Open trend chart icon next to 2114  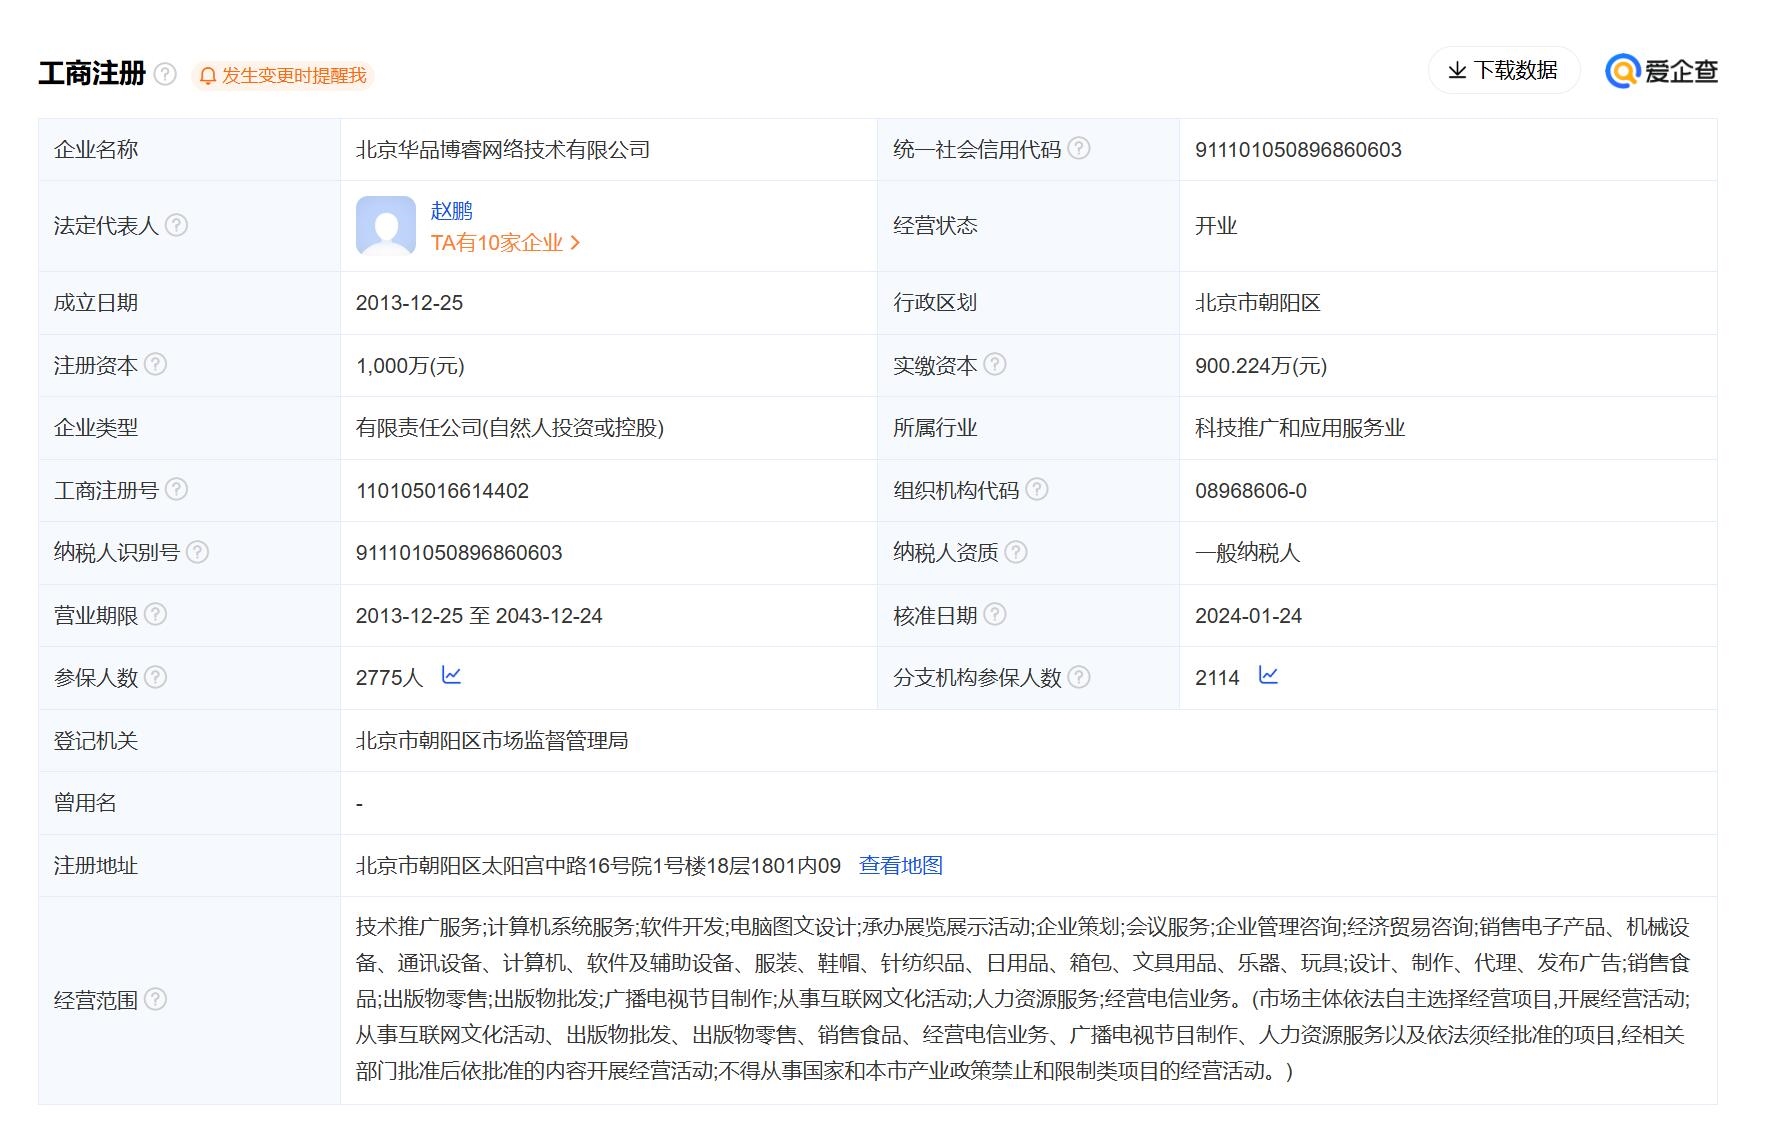click(x=1268, y=676)
